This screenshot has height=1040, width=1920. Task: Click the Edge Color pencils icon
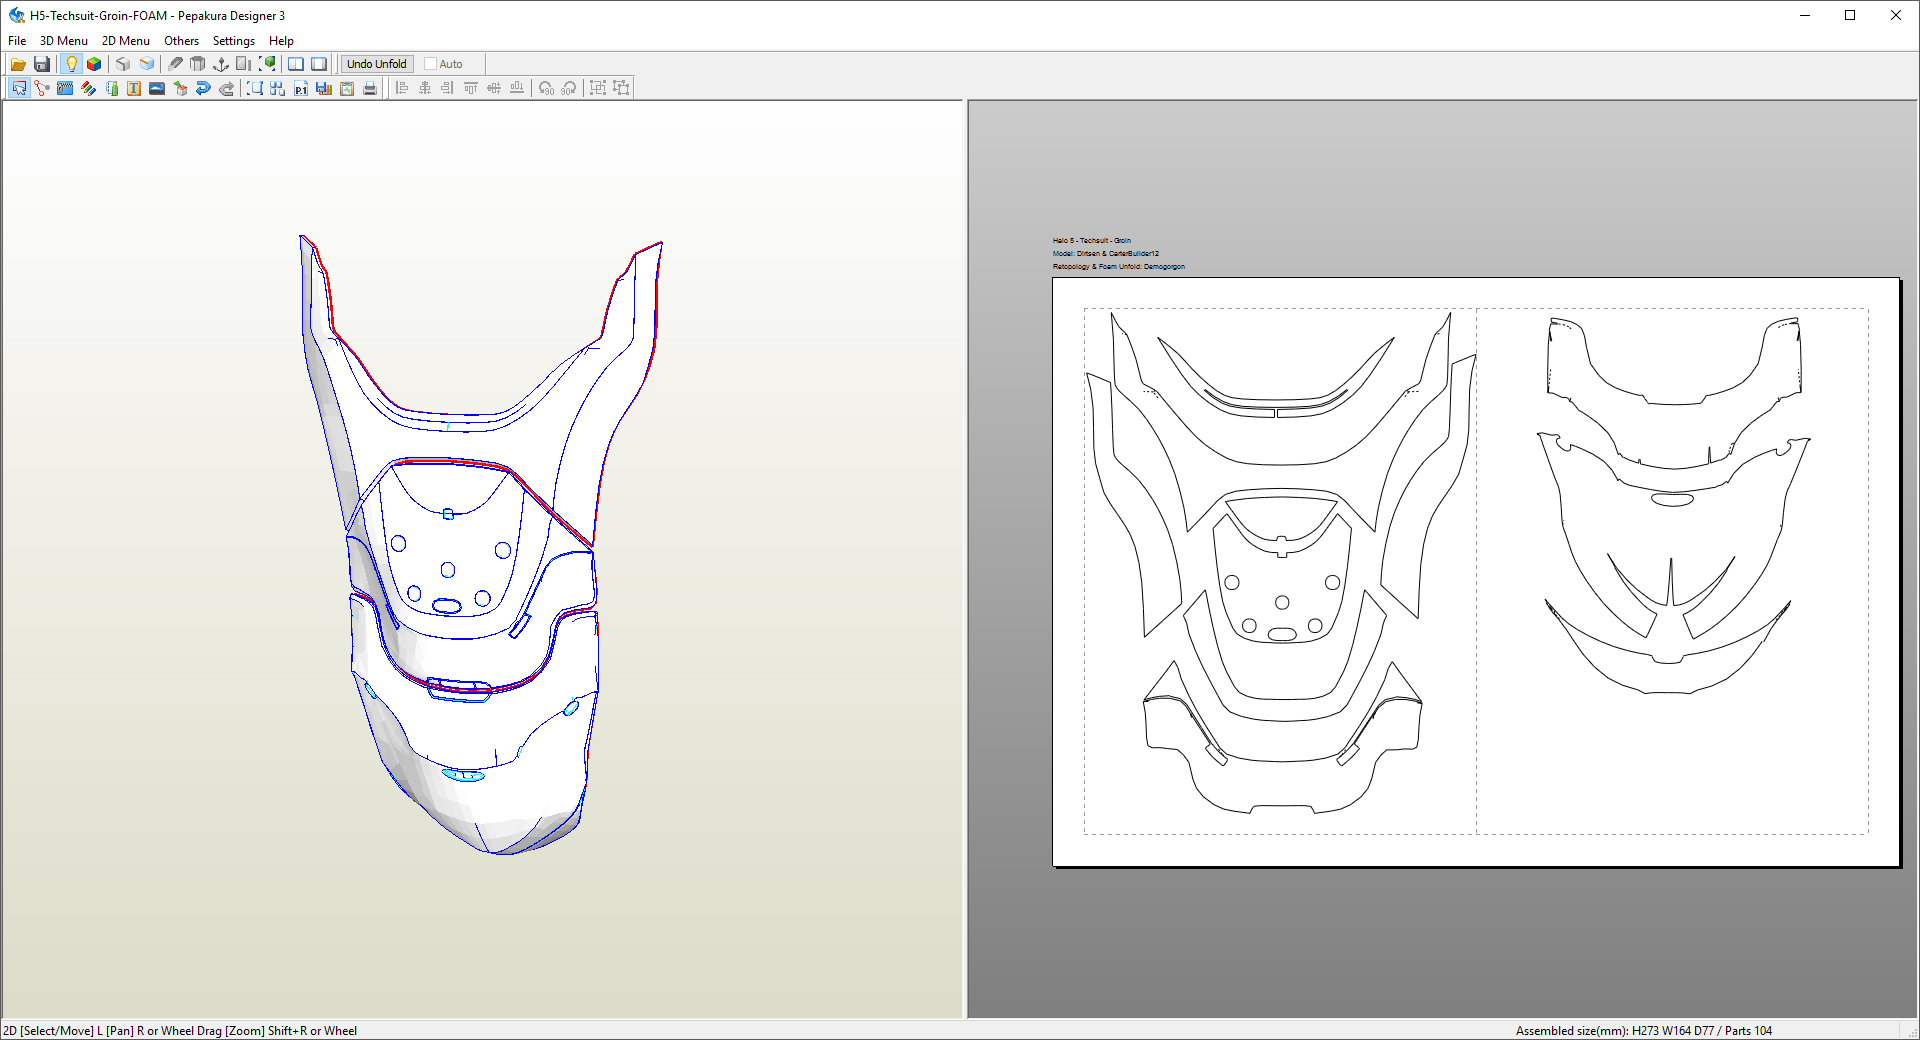click(88, 88)
